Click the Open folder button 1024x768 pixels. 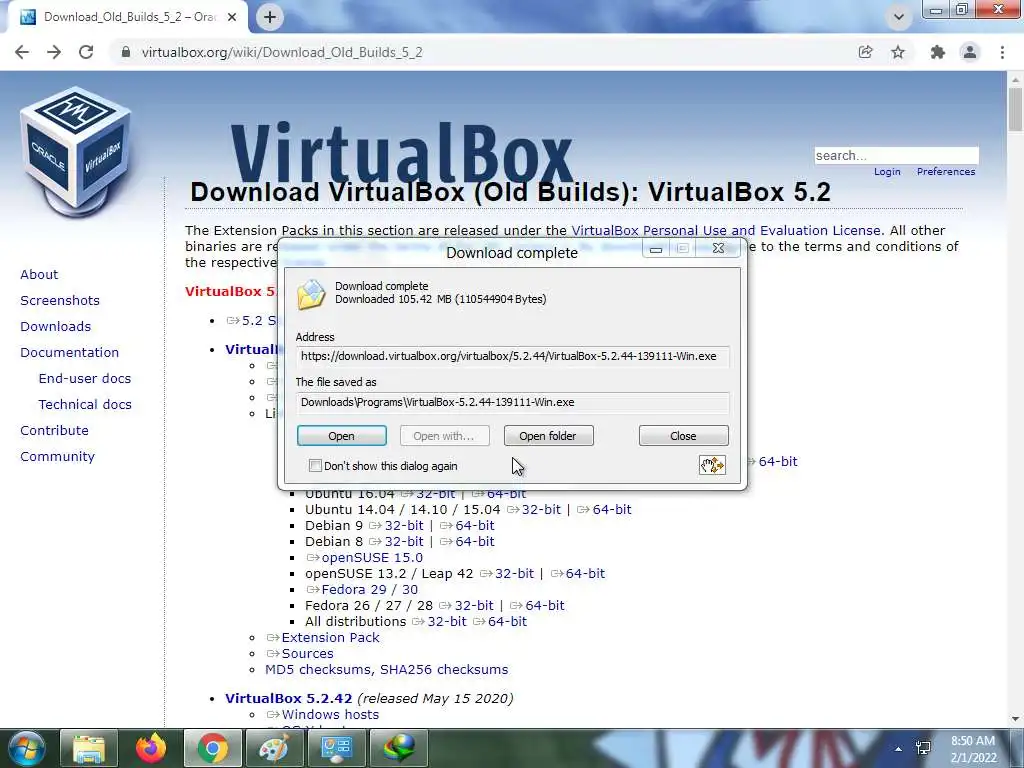click(549, 436)
